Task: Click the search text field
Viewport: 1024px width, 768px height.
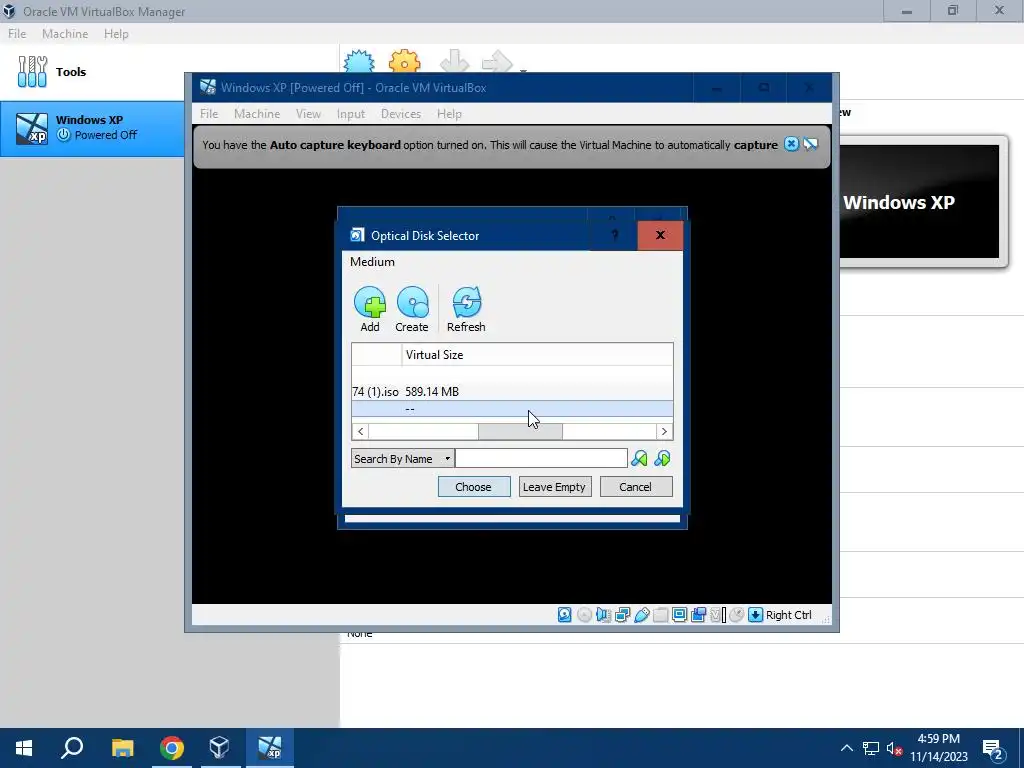Action: point(541,458)
